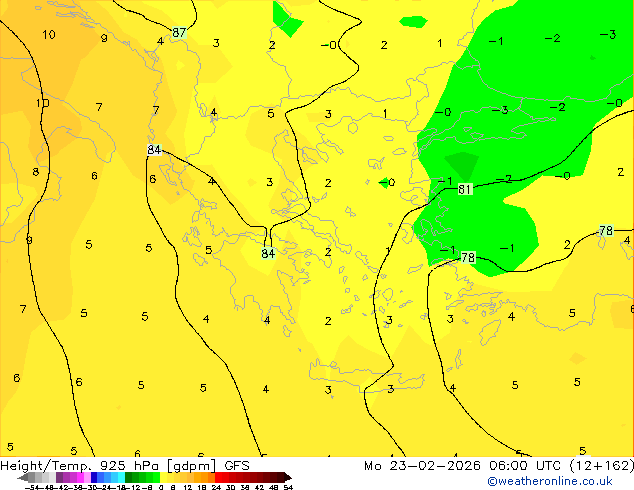Pick the gray swatch on the temperature scale
This screenshot has width=634, height=490.
click(32, 478)
